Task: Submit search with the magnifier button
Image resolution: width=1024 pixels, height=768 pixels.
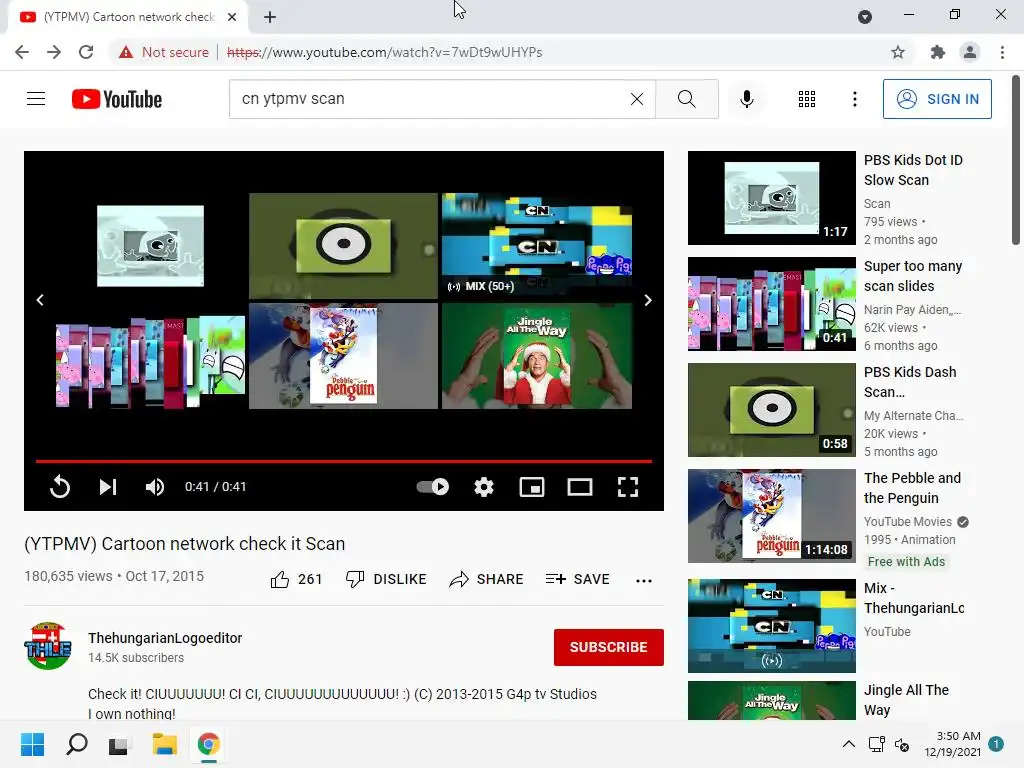Action: click(686, 99)
